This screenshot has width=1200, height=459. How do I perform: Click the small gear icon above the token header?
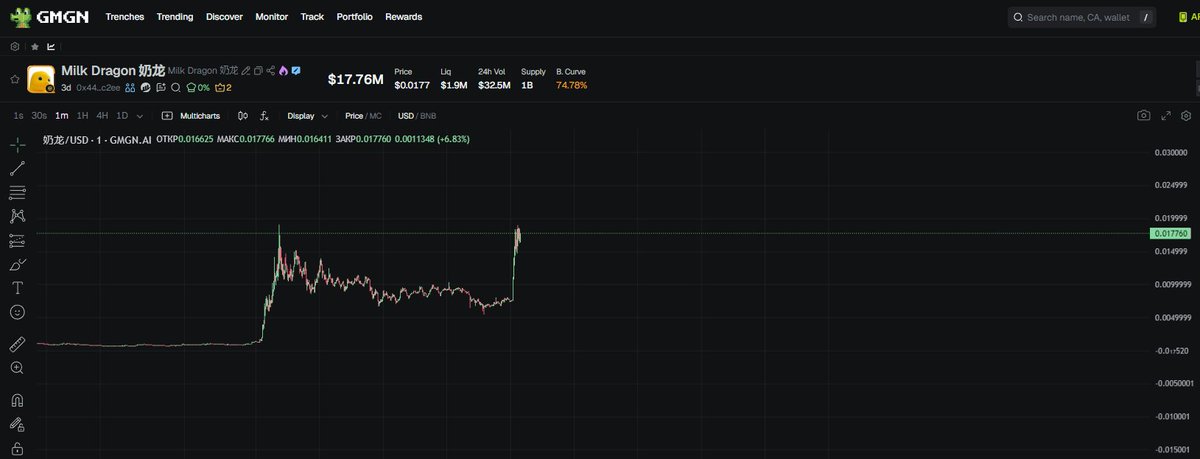15,46
